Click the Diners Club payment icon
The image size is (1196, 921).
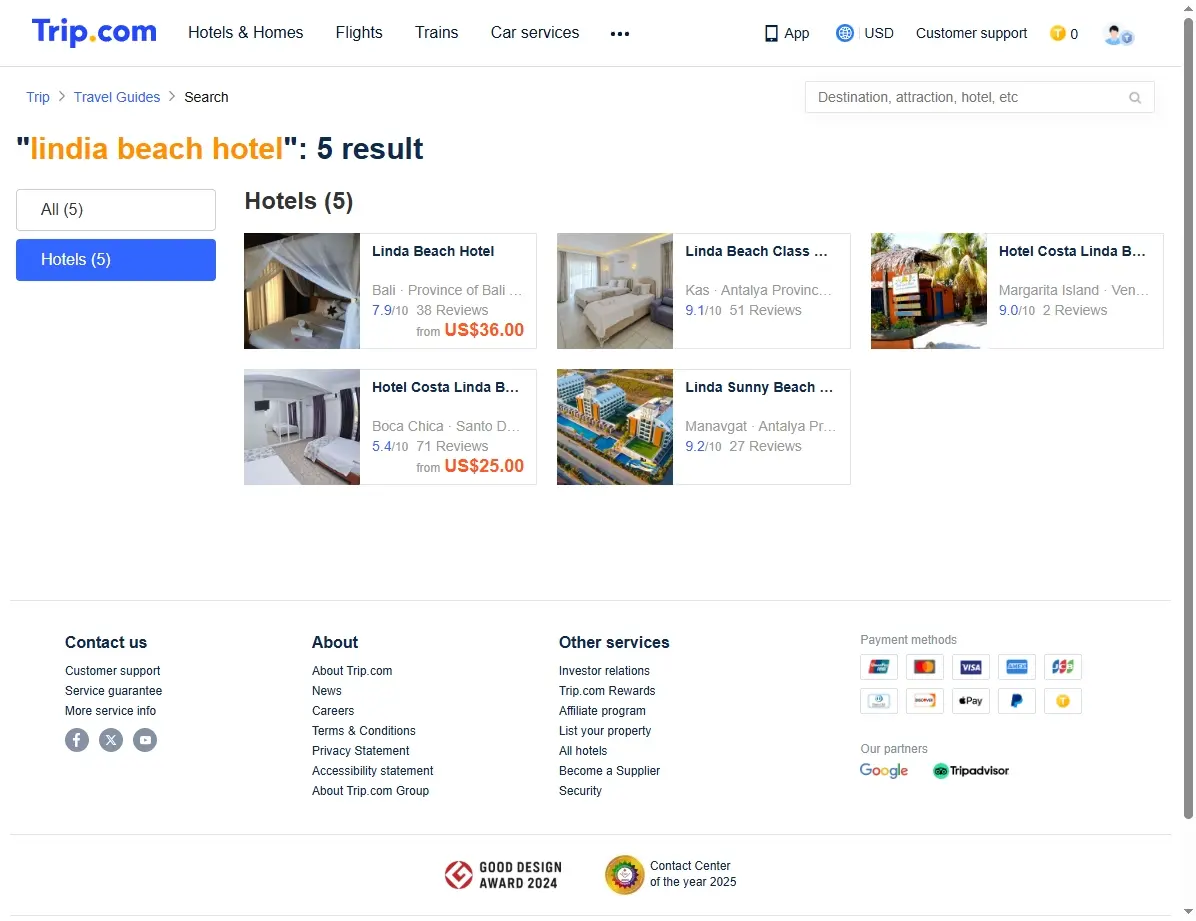click(879, 700)
